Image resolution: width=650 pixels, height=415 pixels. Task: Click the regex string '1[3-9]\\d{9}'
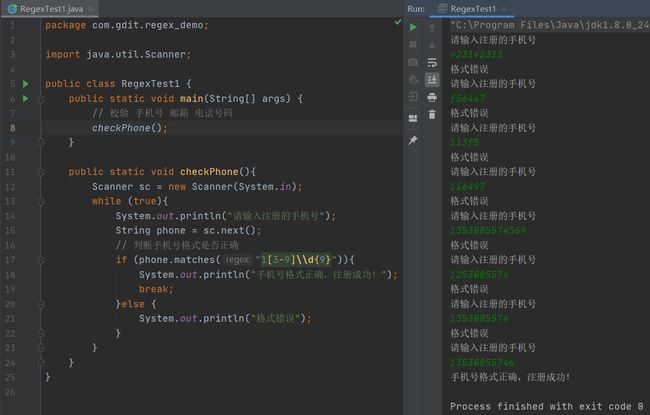click(295, 260)
